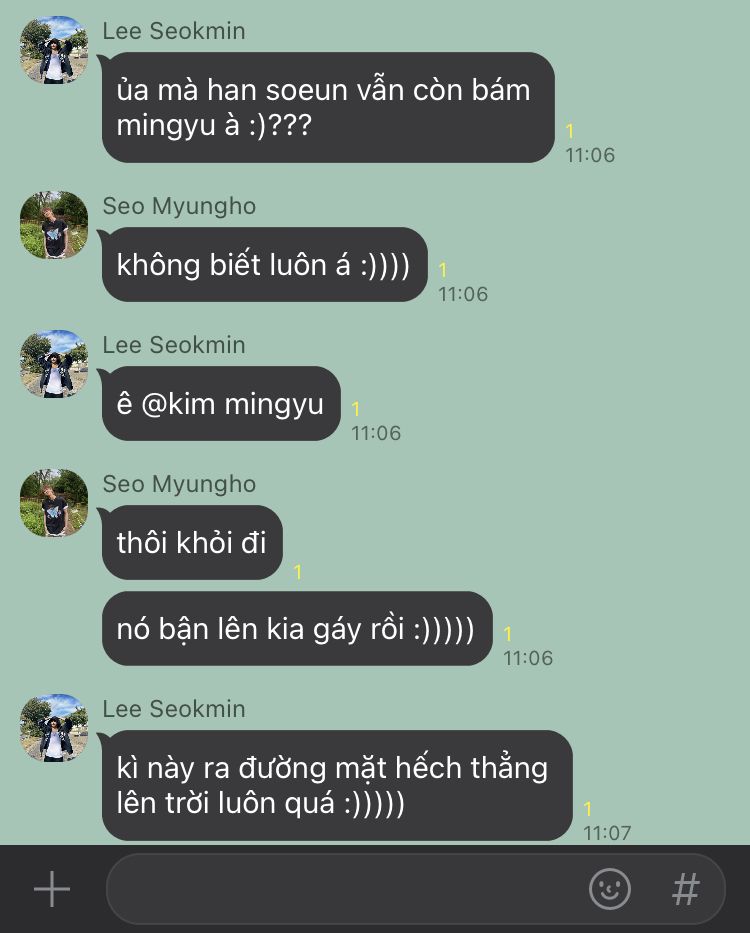The image size is (750, 933).
Task: Tap Seo Myungho's avatar beside 'thôi khỏi đi'
Action: 54,503
